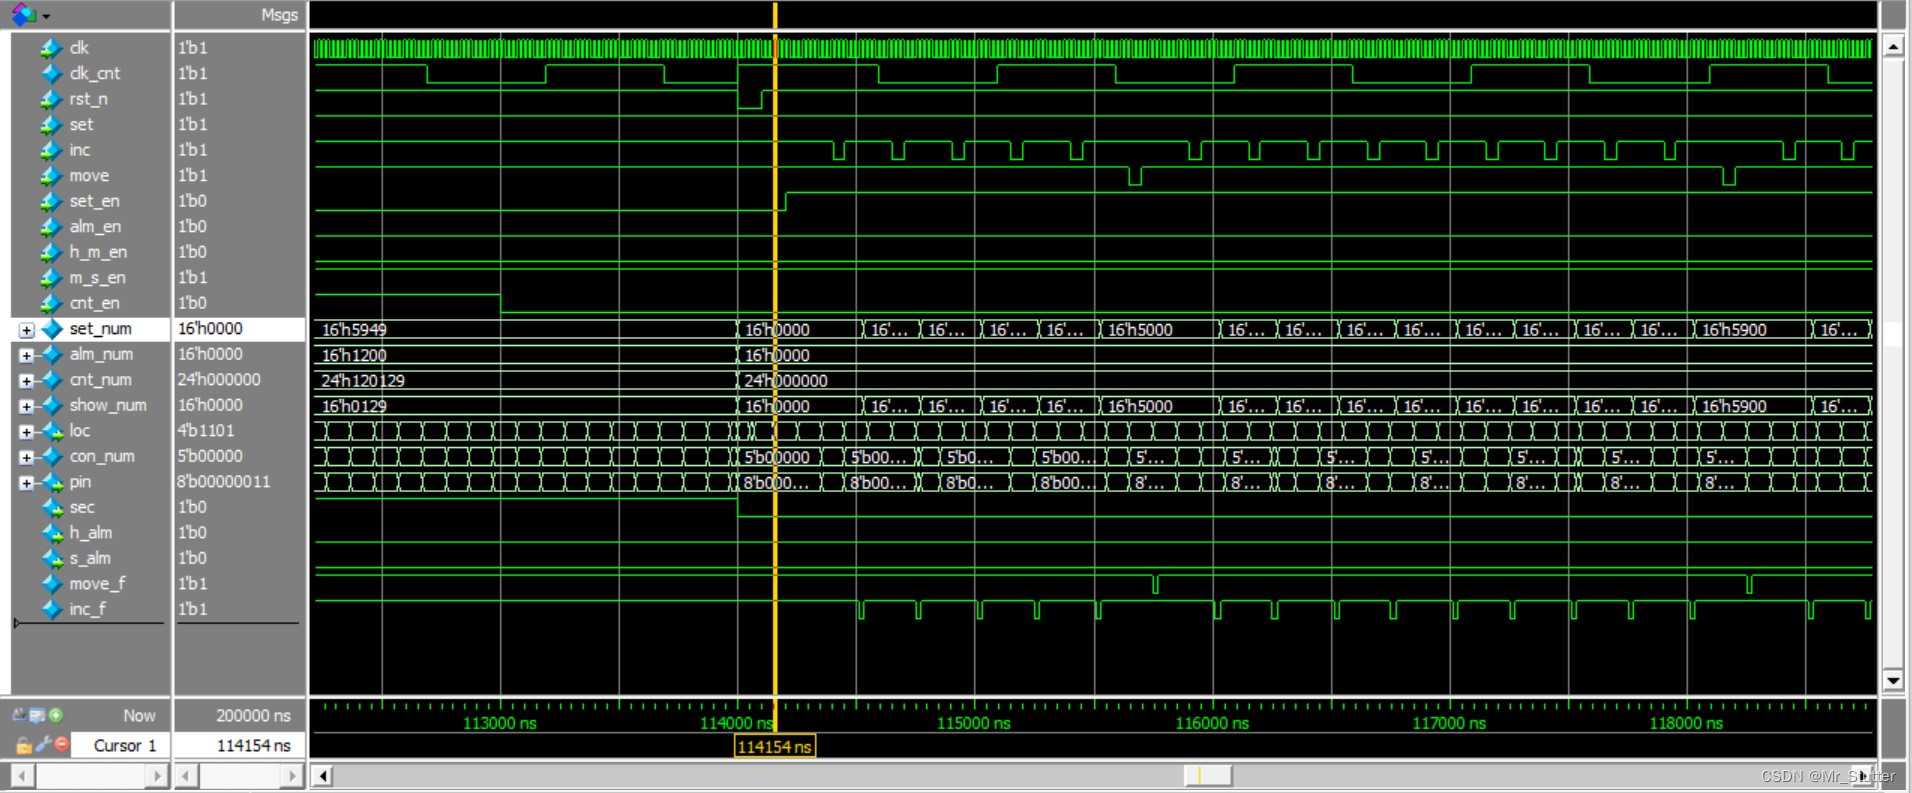Click the inc_f signal icon
This screenshot has width=1912, height=793.
click(x=51, y=610)
